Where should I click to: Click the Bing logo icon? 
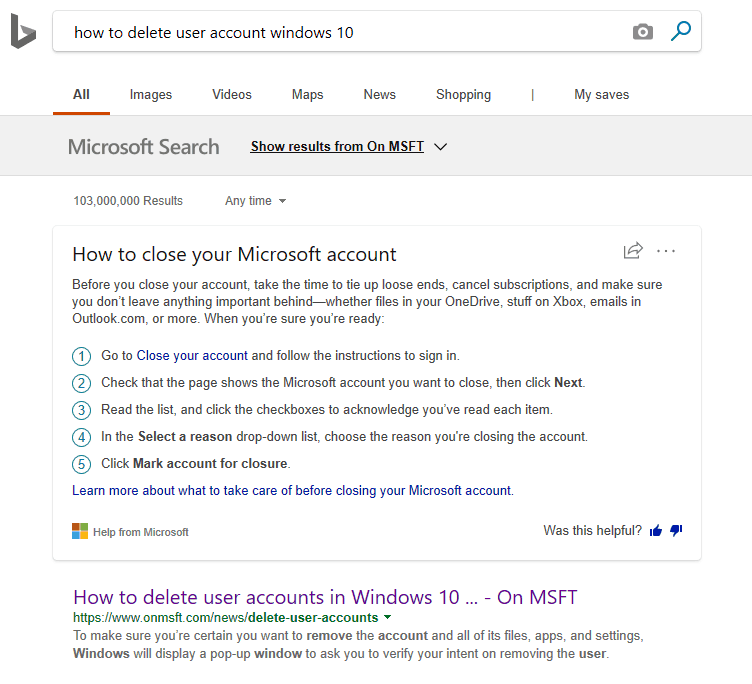coord(23,32)
